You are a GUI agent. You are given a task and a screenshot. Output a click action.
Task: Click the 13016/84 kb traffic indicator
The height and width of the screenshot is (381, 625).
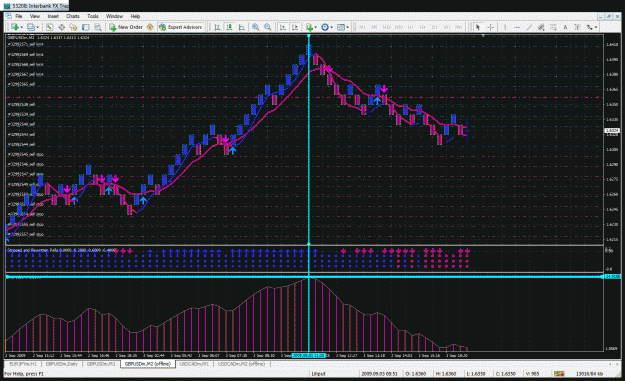589,374
